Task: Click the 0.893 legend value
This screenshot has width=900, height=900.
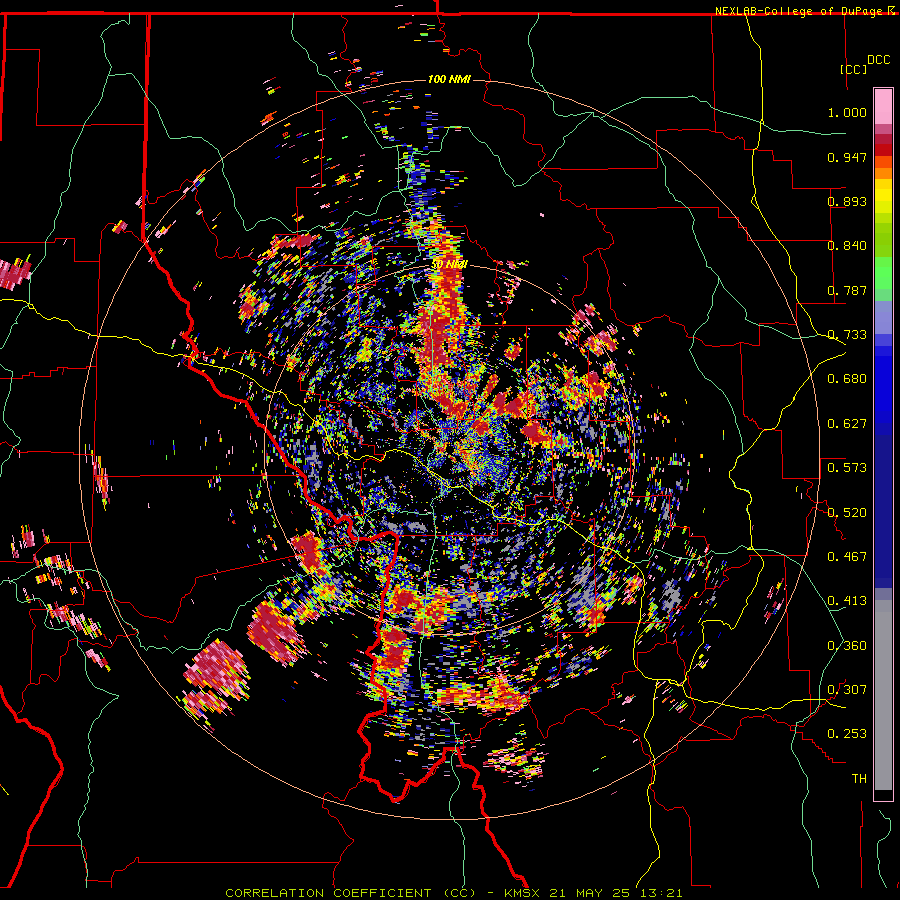Action: click(847, 201)
